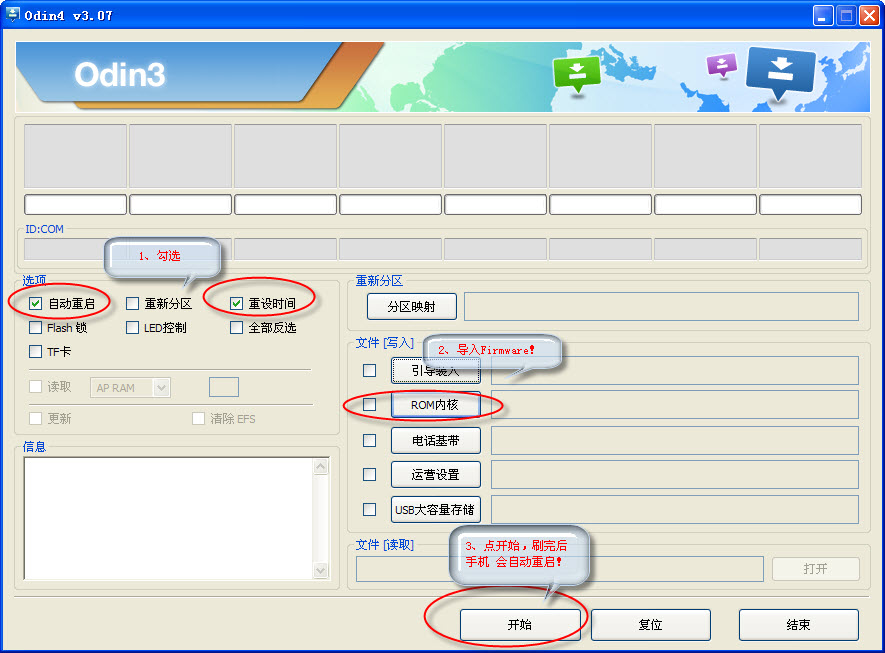Click the ROM内核 button

pos(436,405)
